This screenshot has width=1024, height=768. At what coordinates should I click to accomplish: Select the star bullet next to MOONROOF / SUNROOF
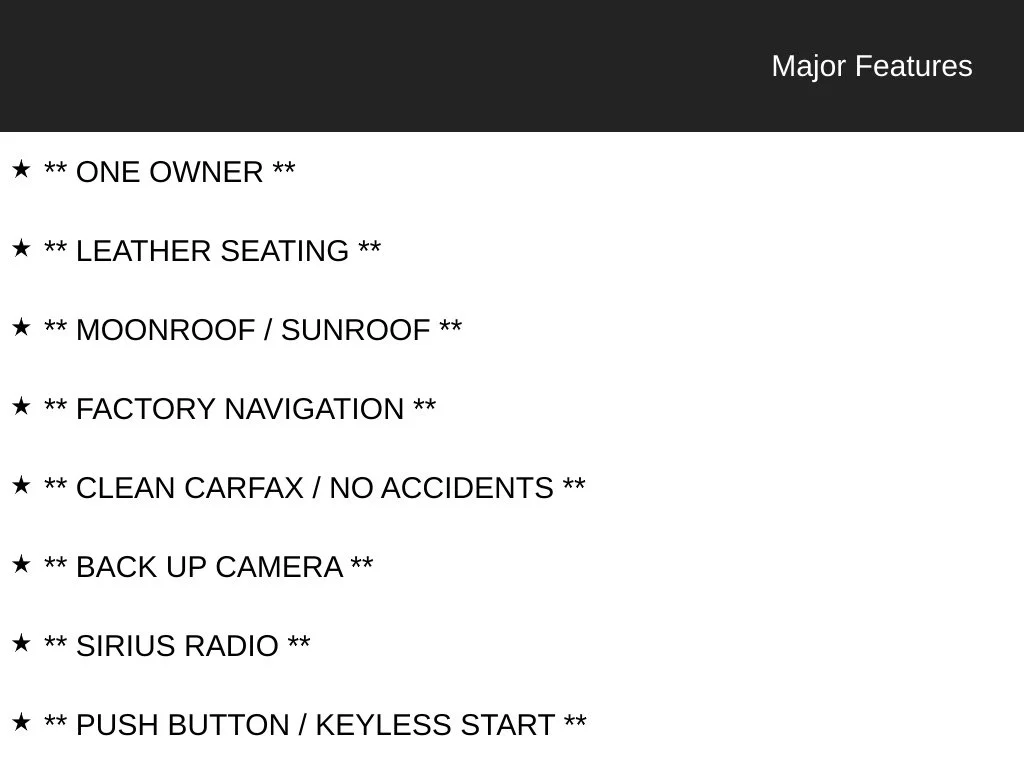(21, 327)
